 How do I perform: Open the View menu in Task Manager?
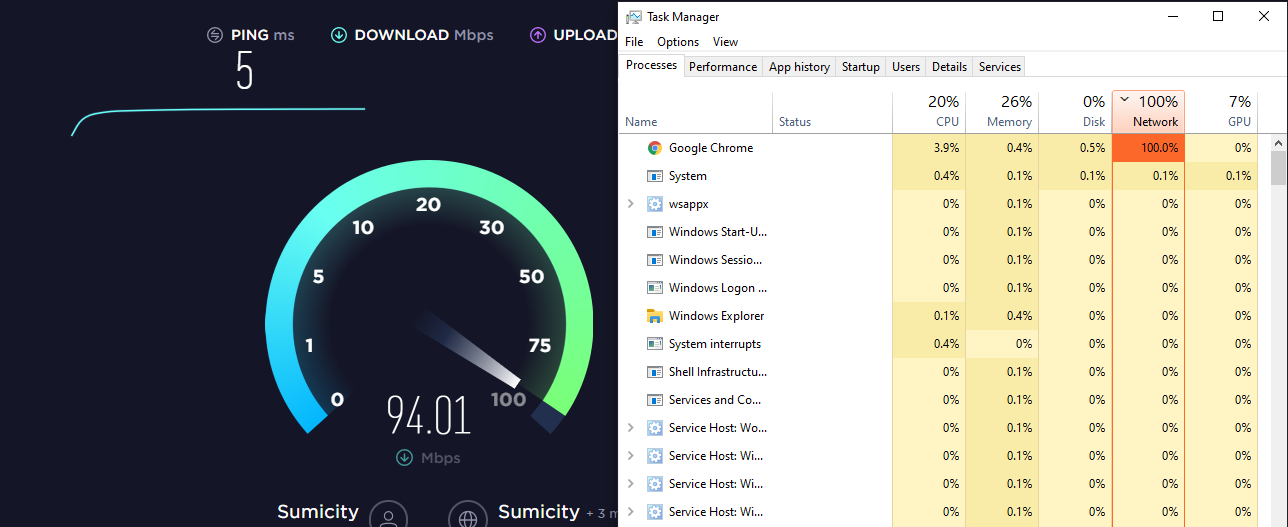725,42
